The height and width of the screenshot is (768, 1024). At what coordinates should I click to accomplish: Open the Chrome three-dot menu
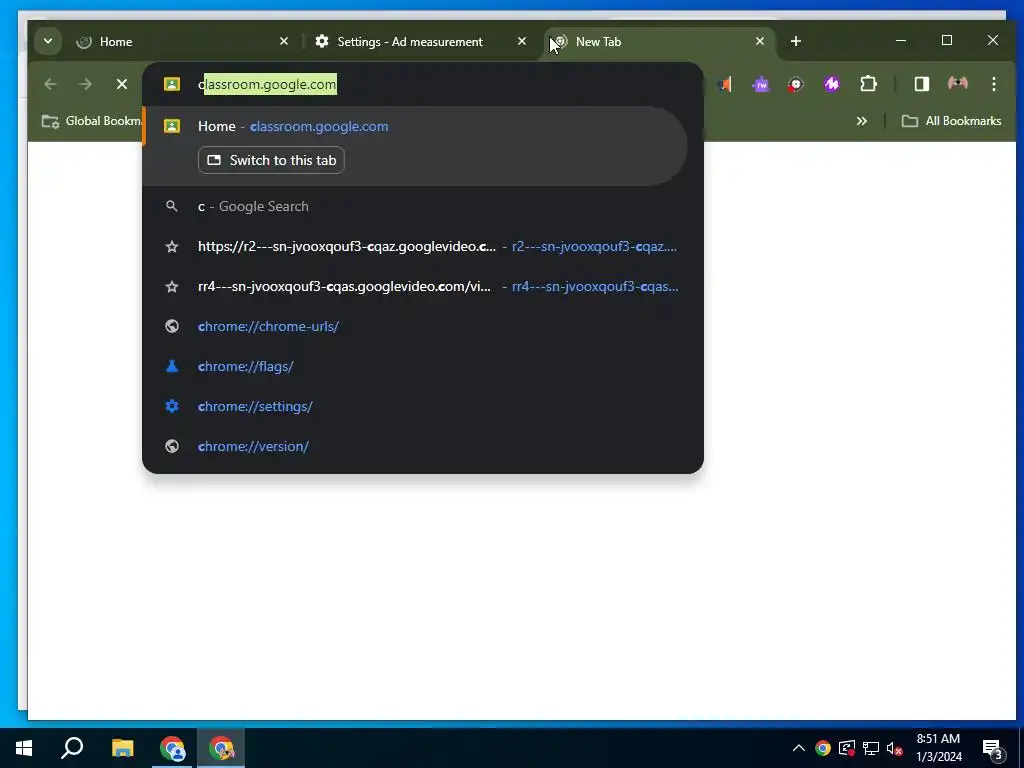point(993,84)
